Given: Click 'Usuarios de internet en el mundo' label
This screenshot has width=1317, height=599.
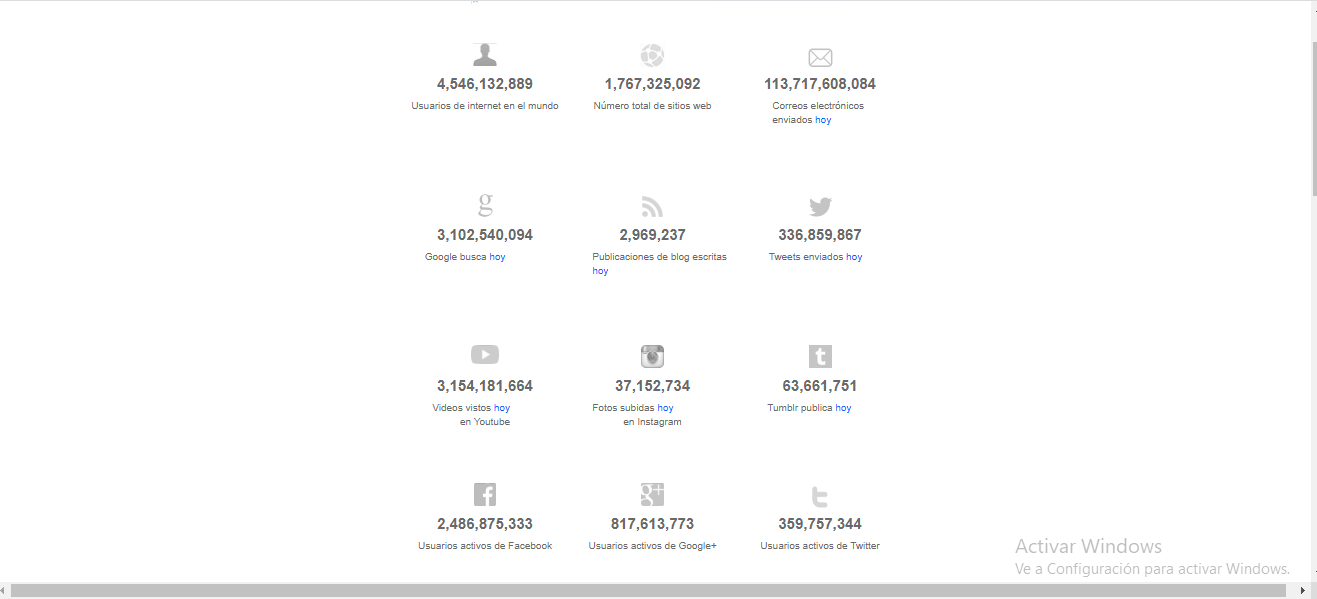Looking at the screenshot, I should pos(485,106).
